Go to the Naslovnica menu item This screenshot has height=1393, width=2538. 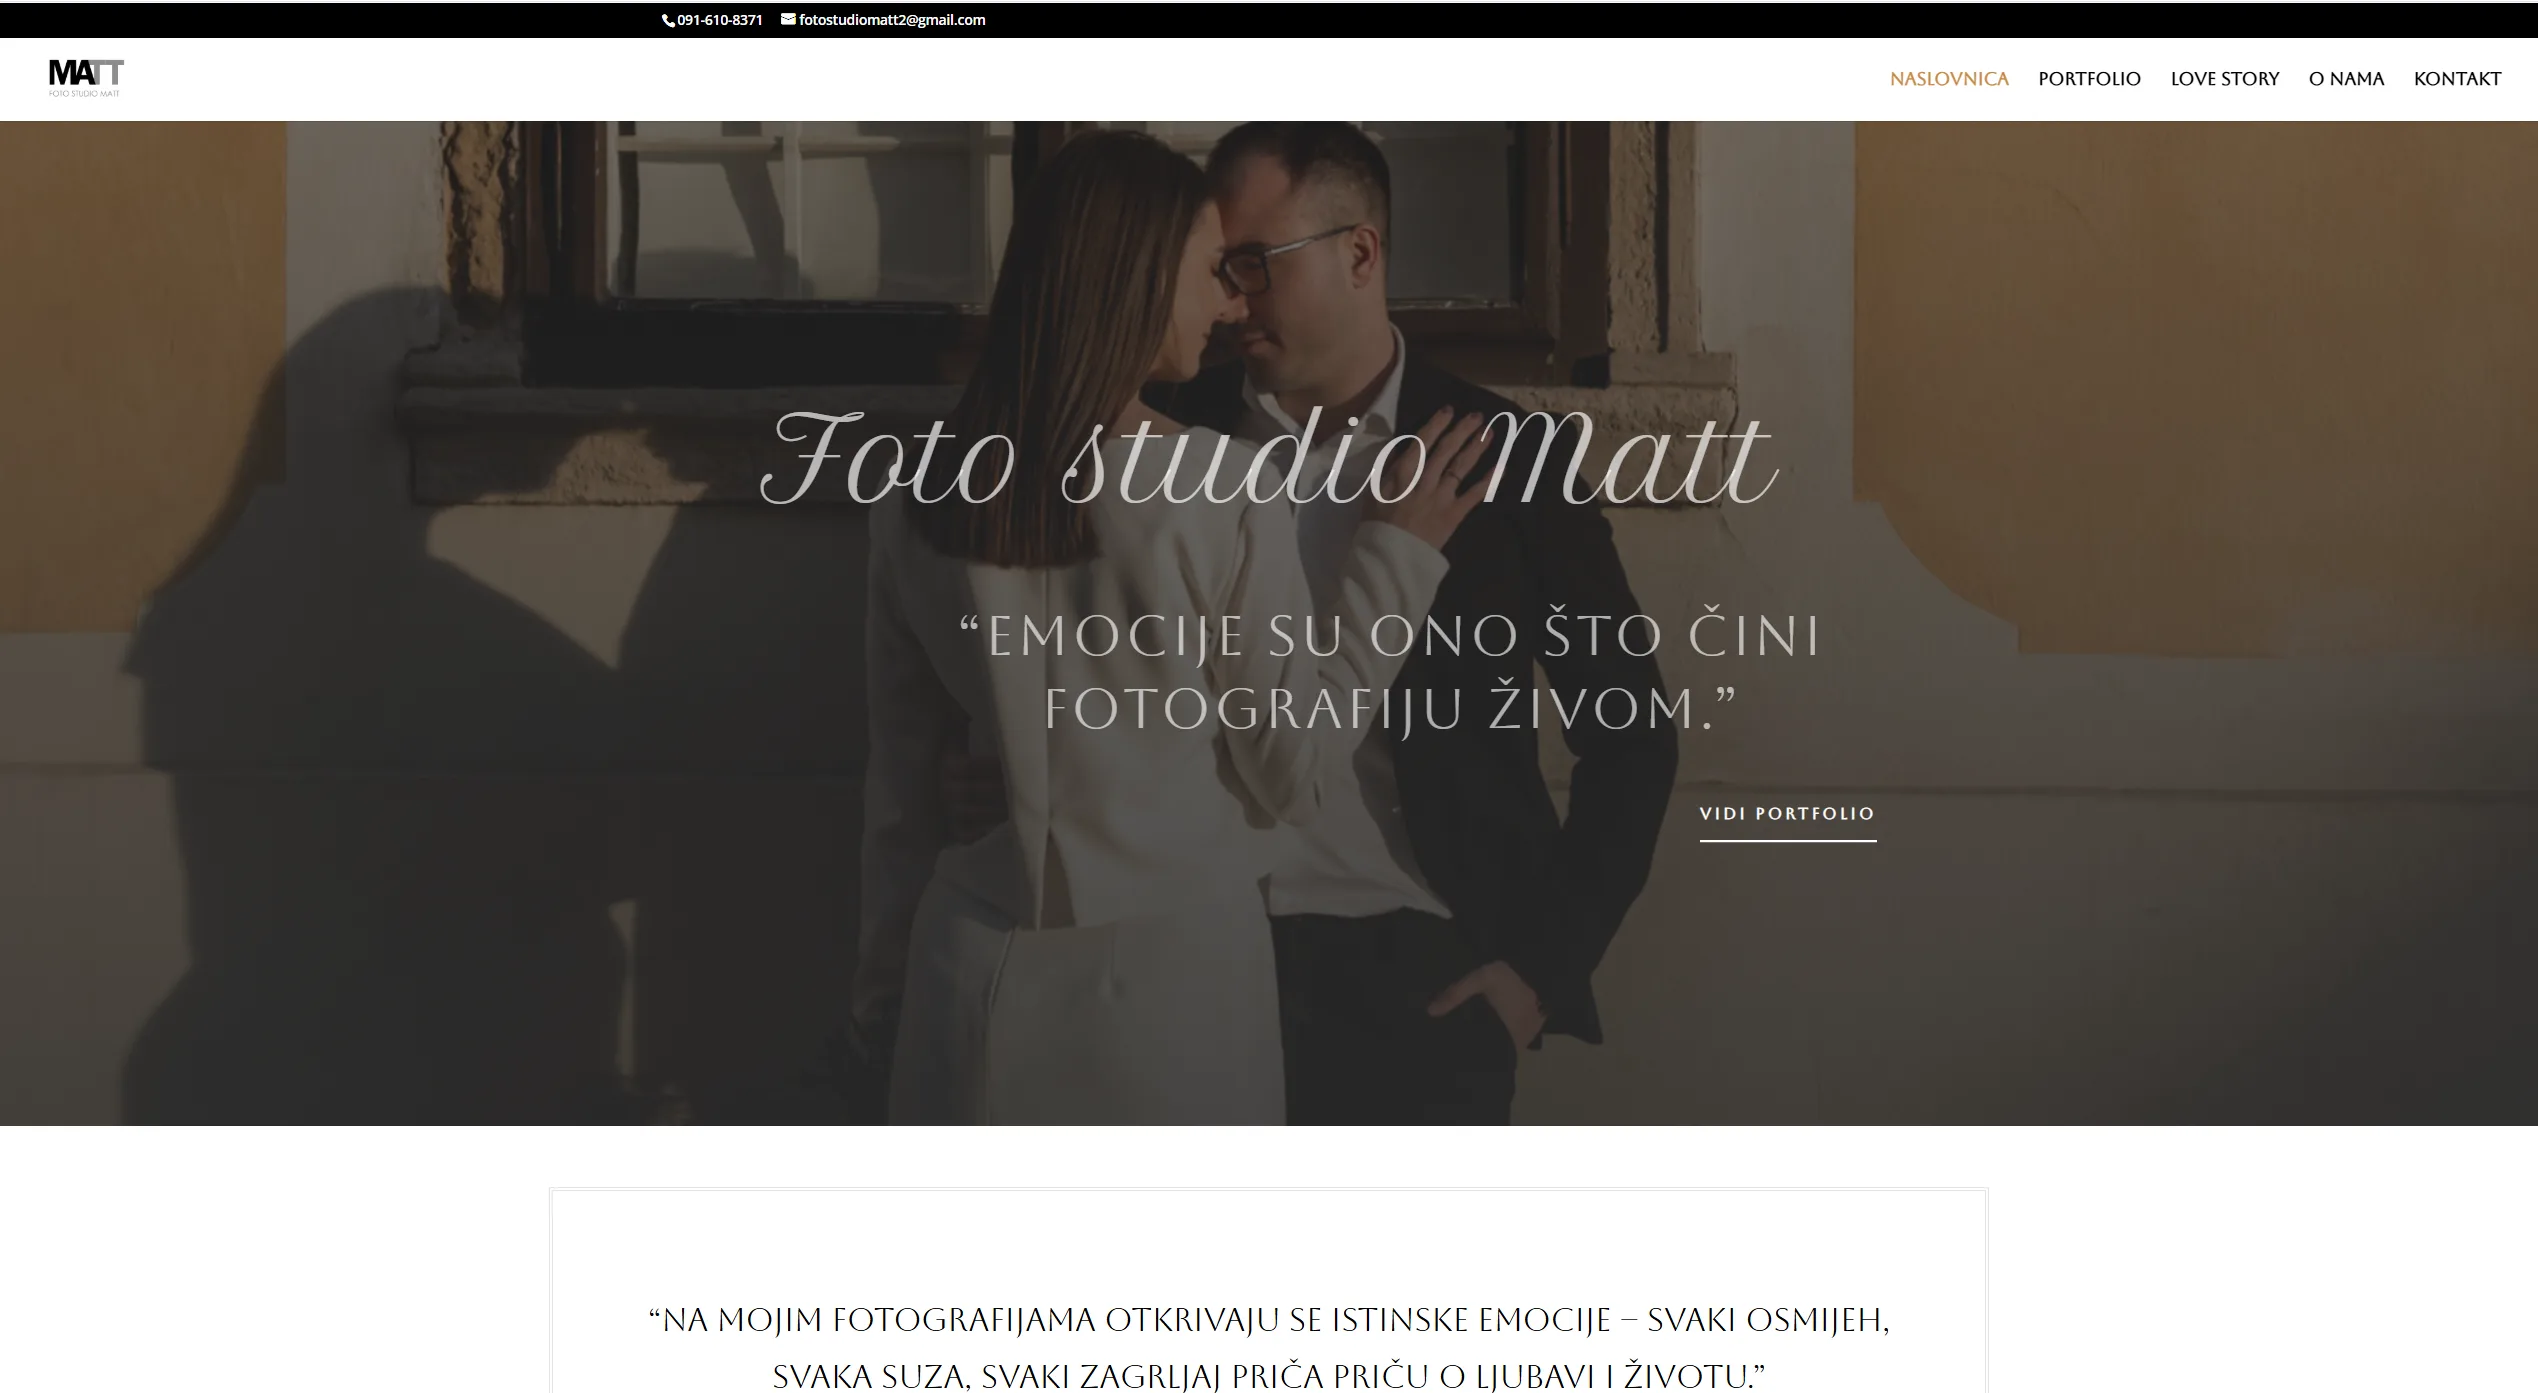coord(1949,78)
